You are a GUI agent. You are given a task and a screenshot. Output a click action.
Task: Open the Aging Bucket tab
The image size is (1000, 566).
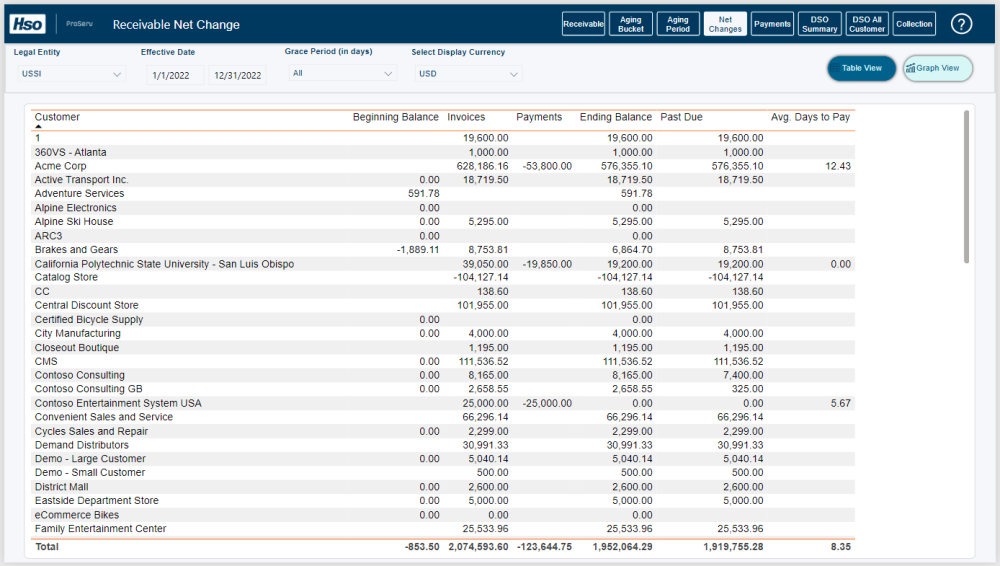[x=631, y=24]
